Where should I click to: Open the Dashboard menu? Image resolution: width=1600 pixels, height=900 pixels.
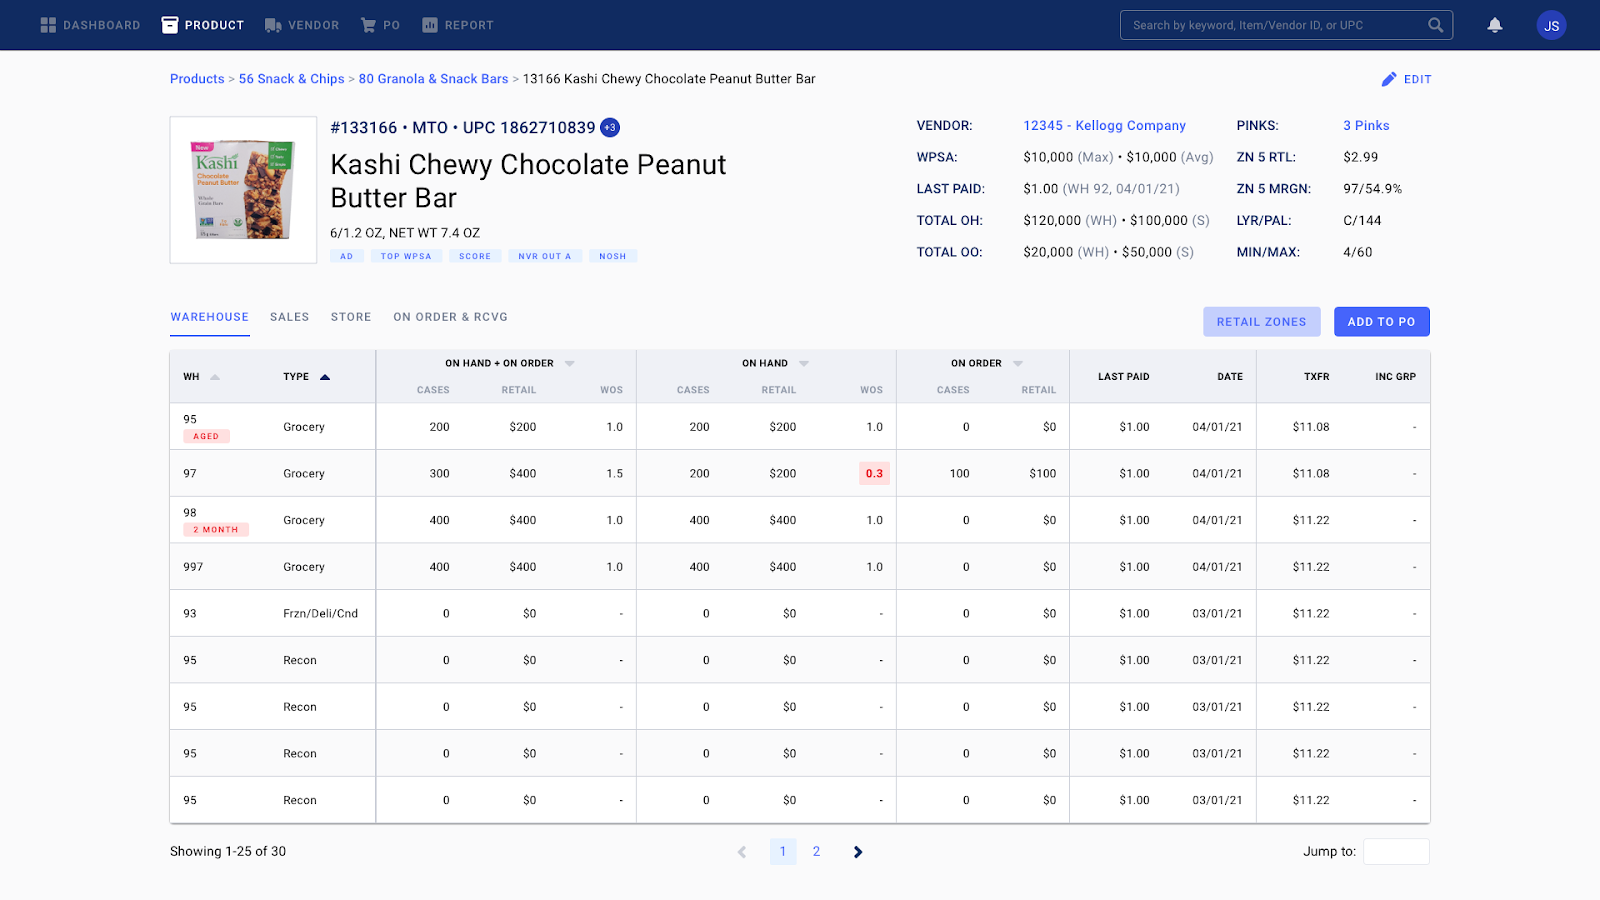click(90, 25)
